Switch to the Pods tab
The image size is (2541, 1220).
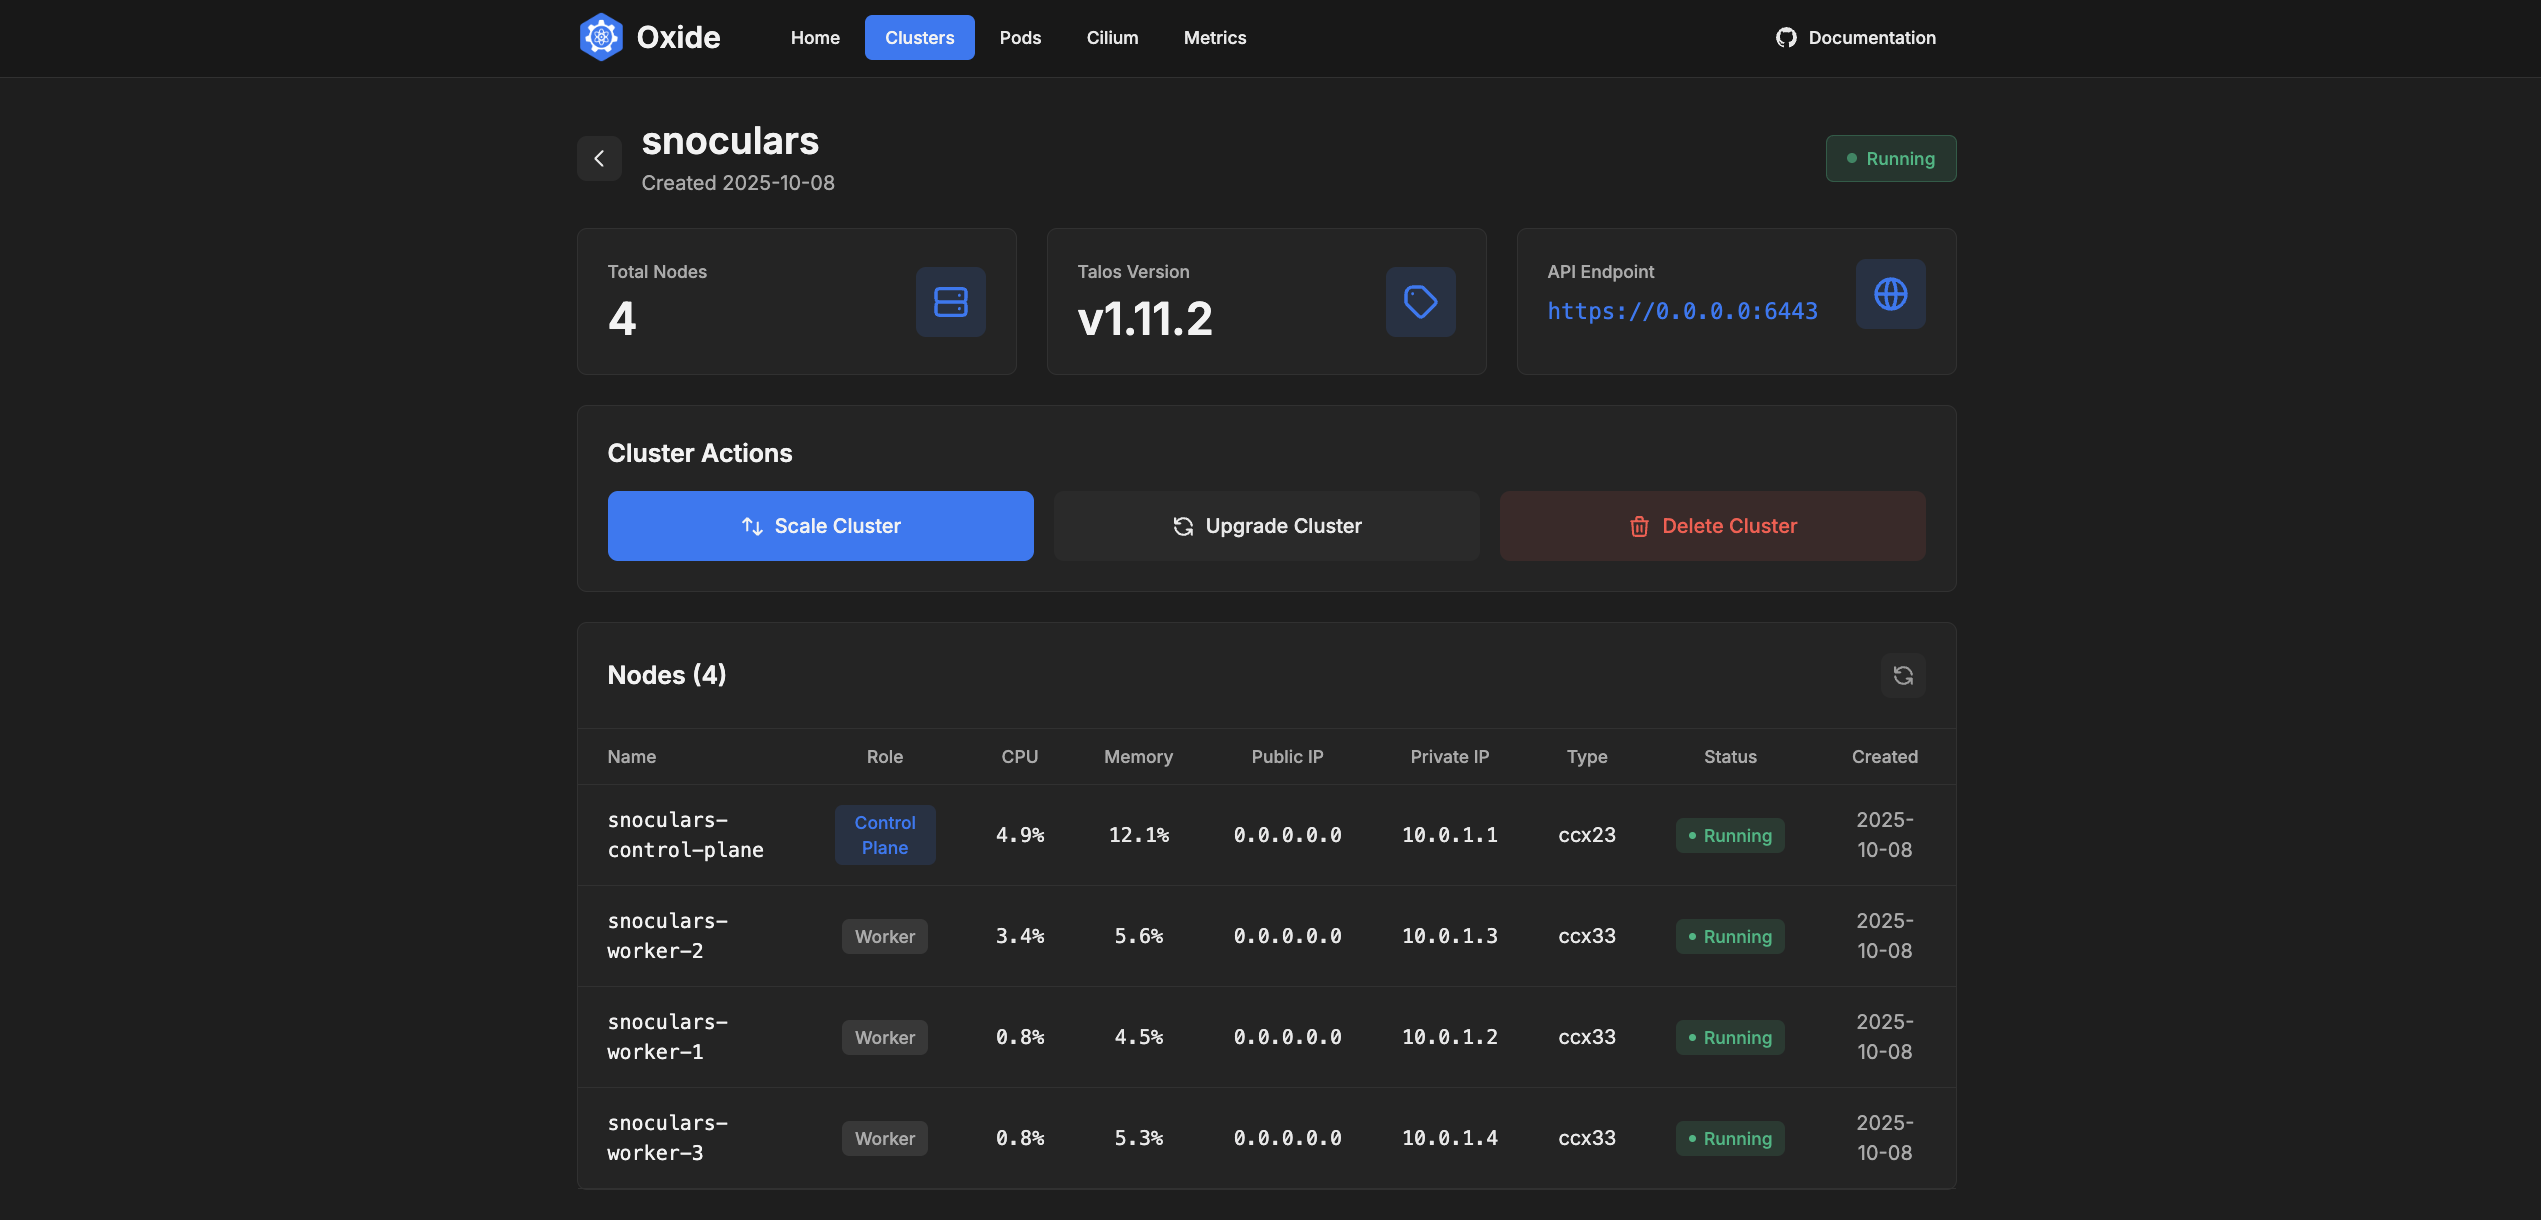pos(1020,38)
